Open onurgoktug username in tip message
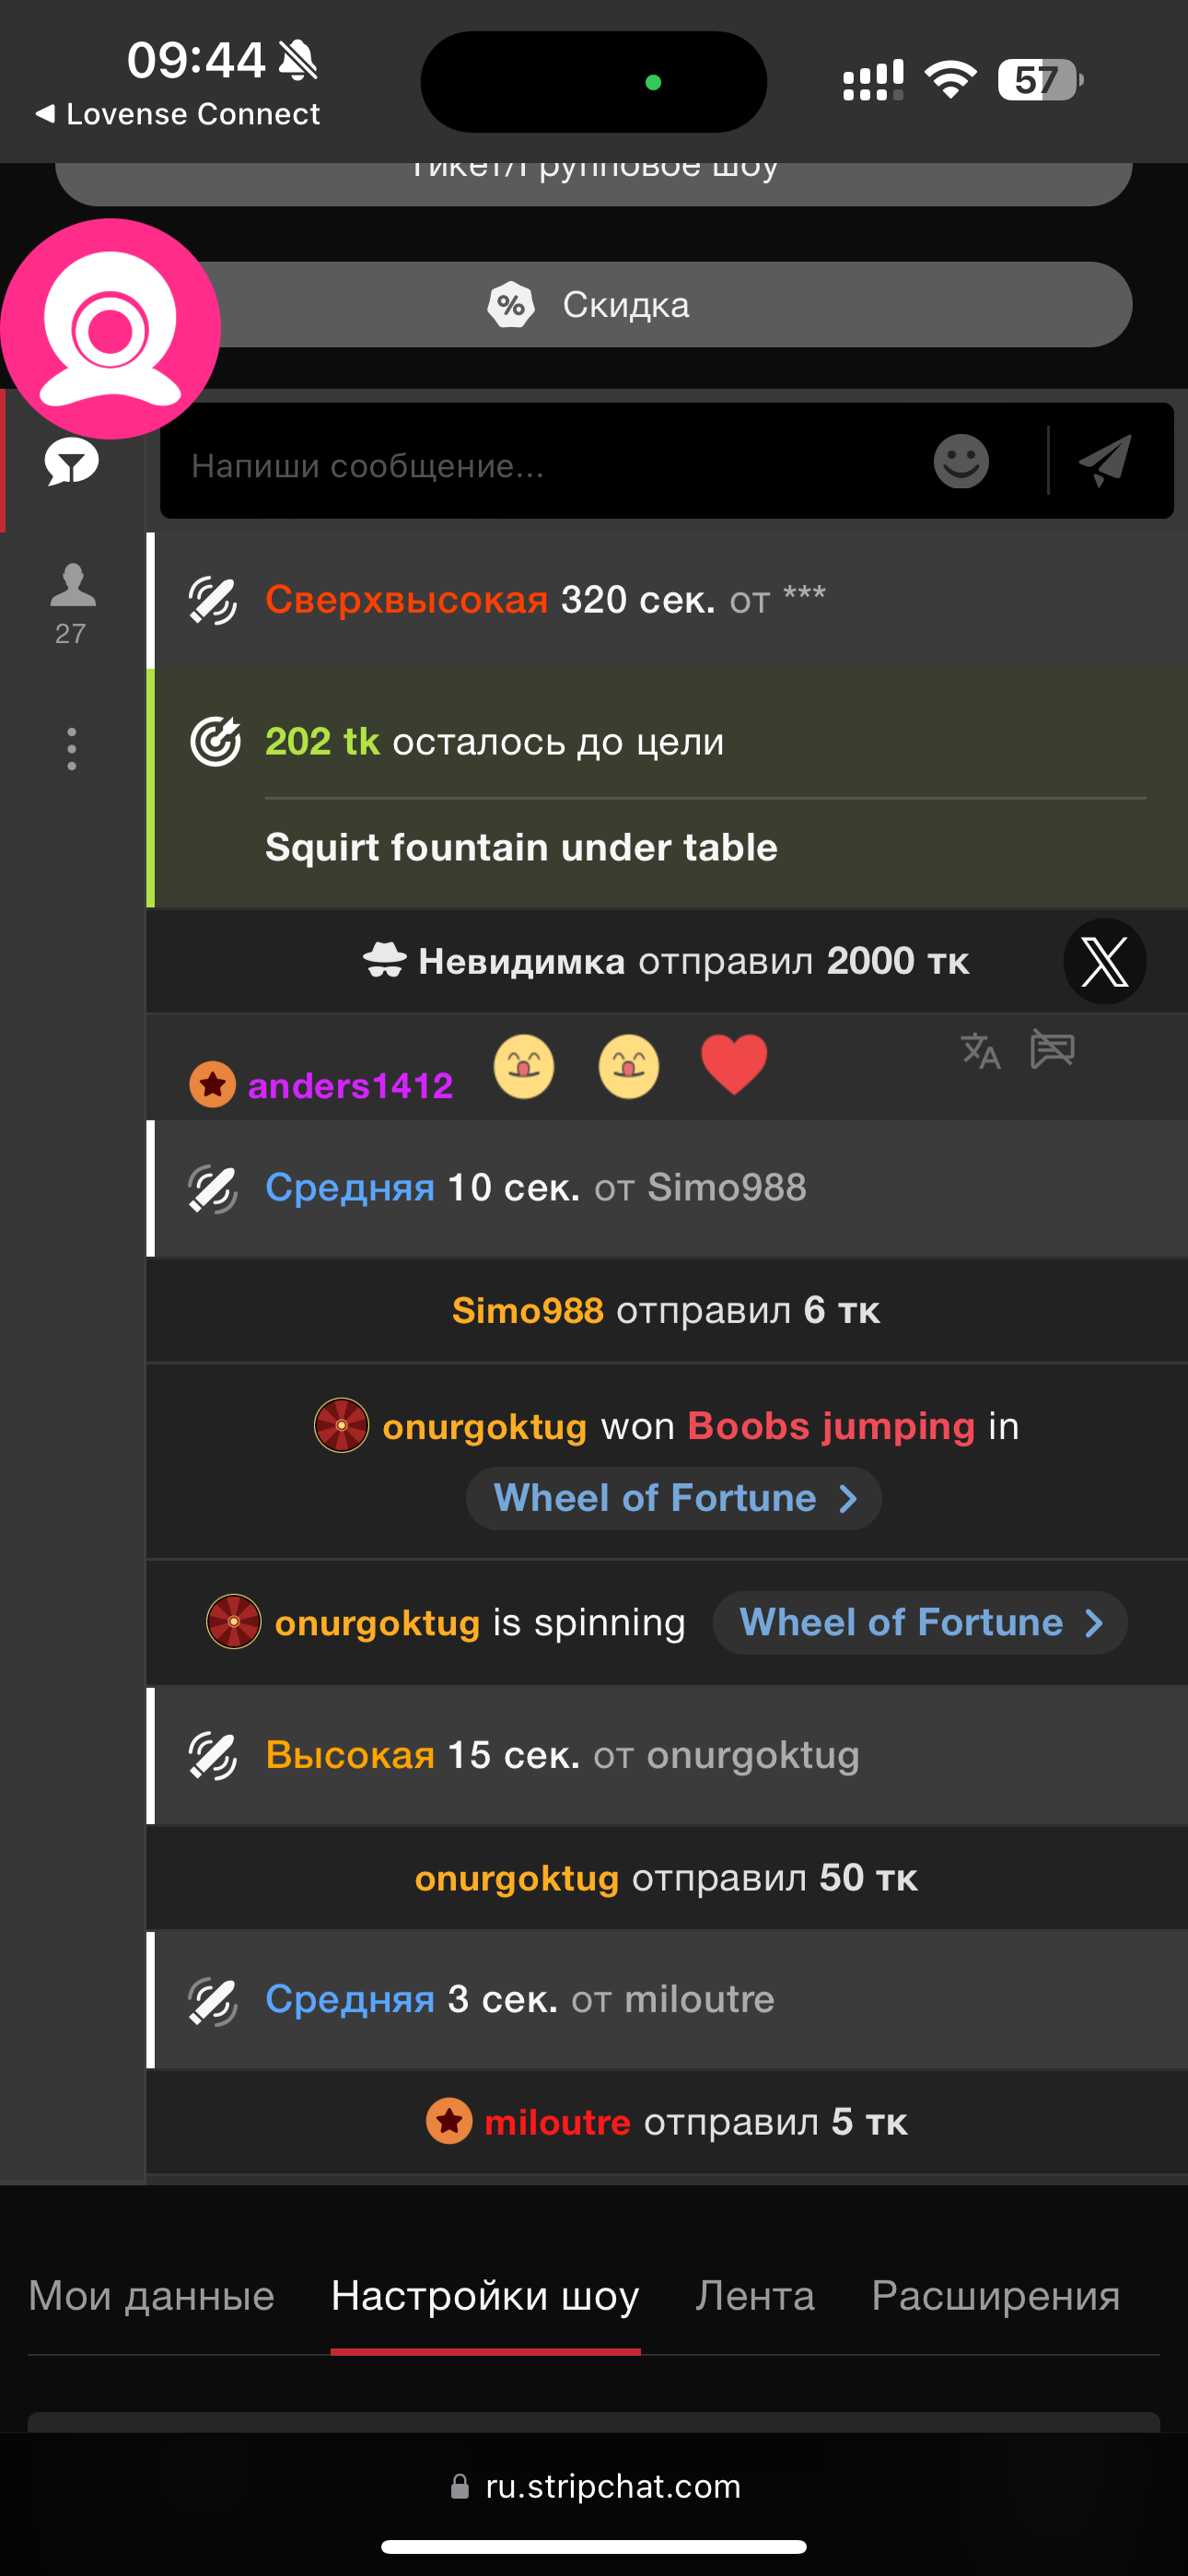 click(516, 1878)
